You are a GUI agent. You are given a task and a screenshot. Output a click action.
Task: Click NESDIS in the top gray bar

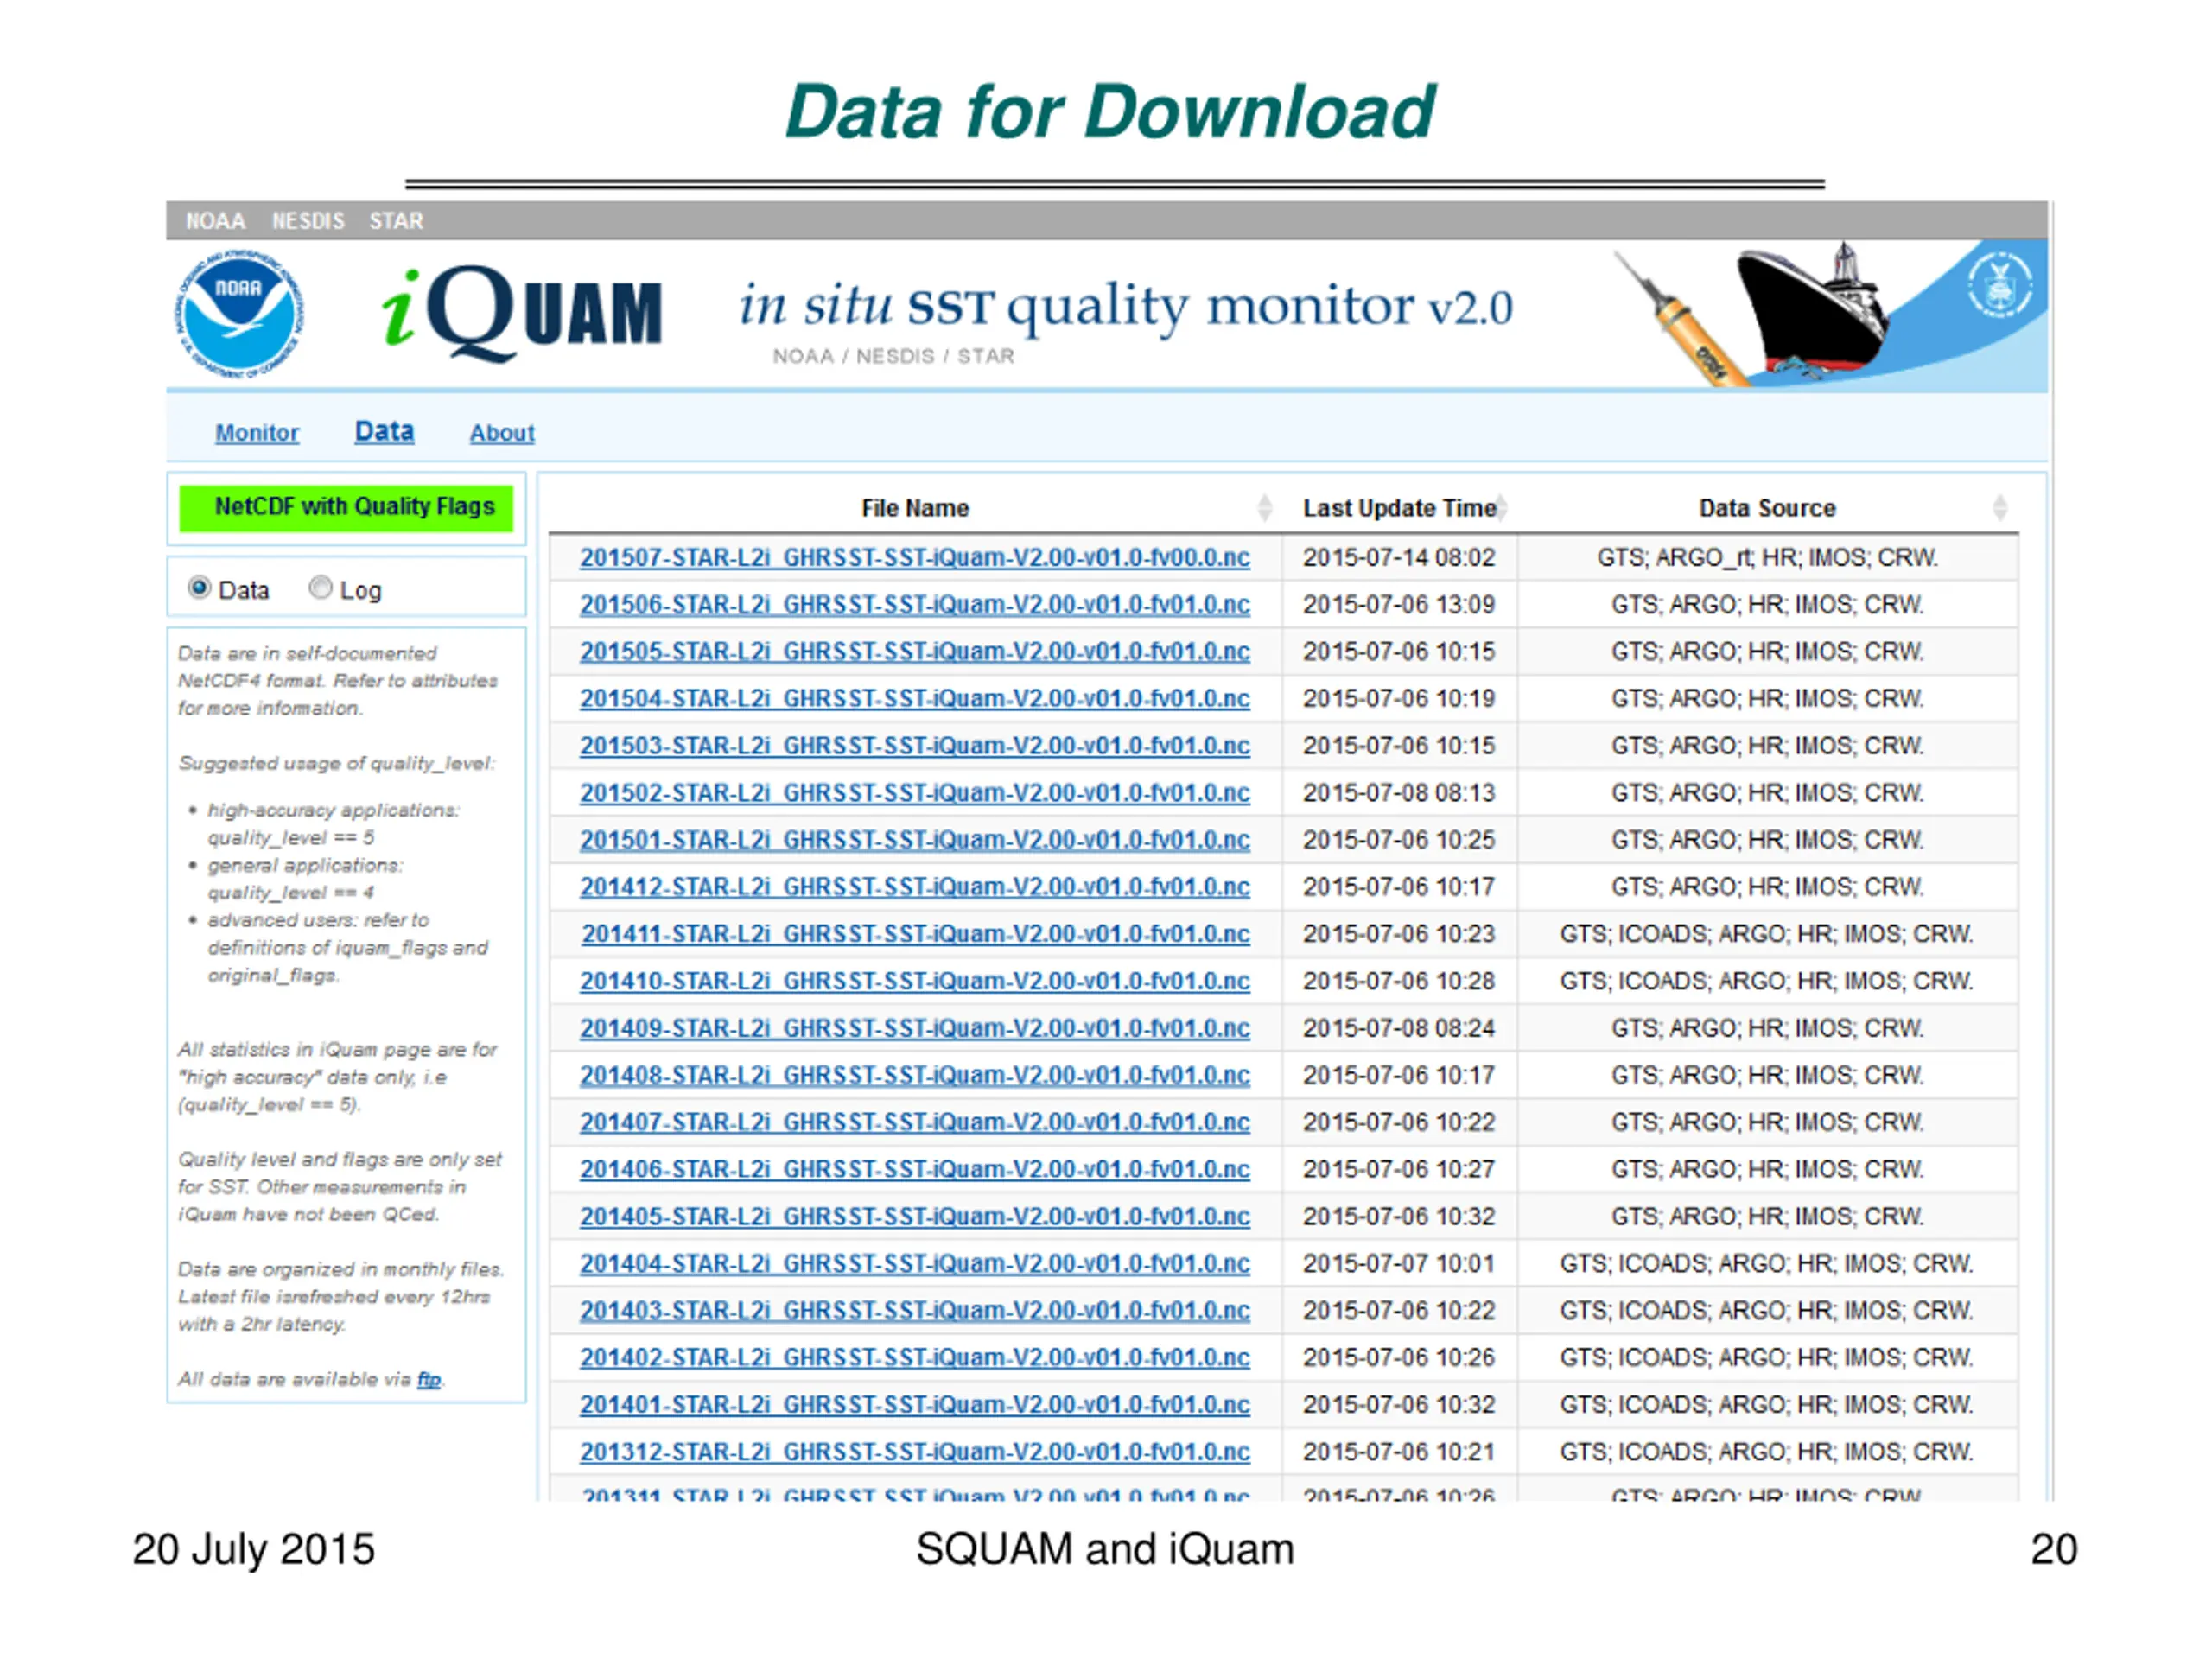[308, 221]
